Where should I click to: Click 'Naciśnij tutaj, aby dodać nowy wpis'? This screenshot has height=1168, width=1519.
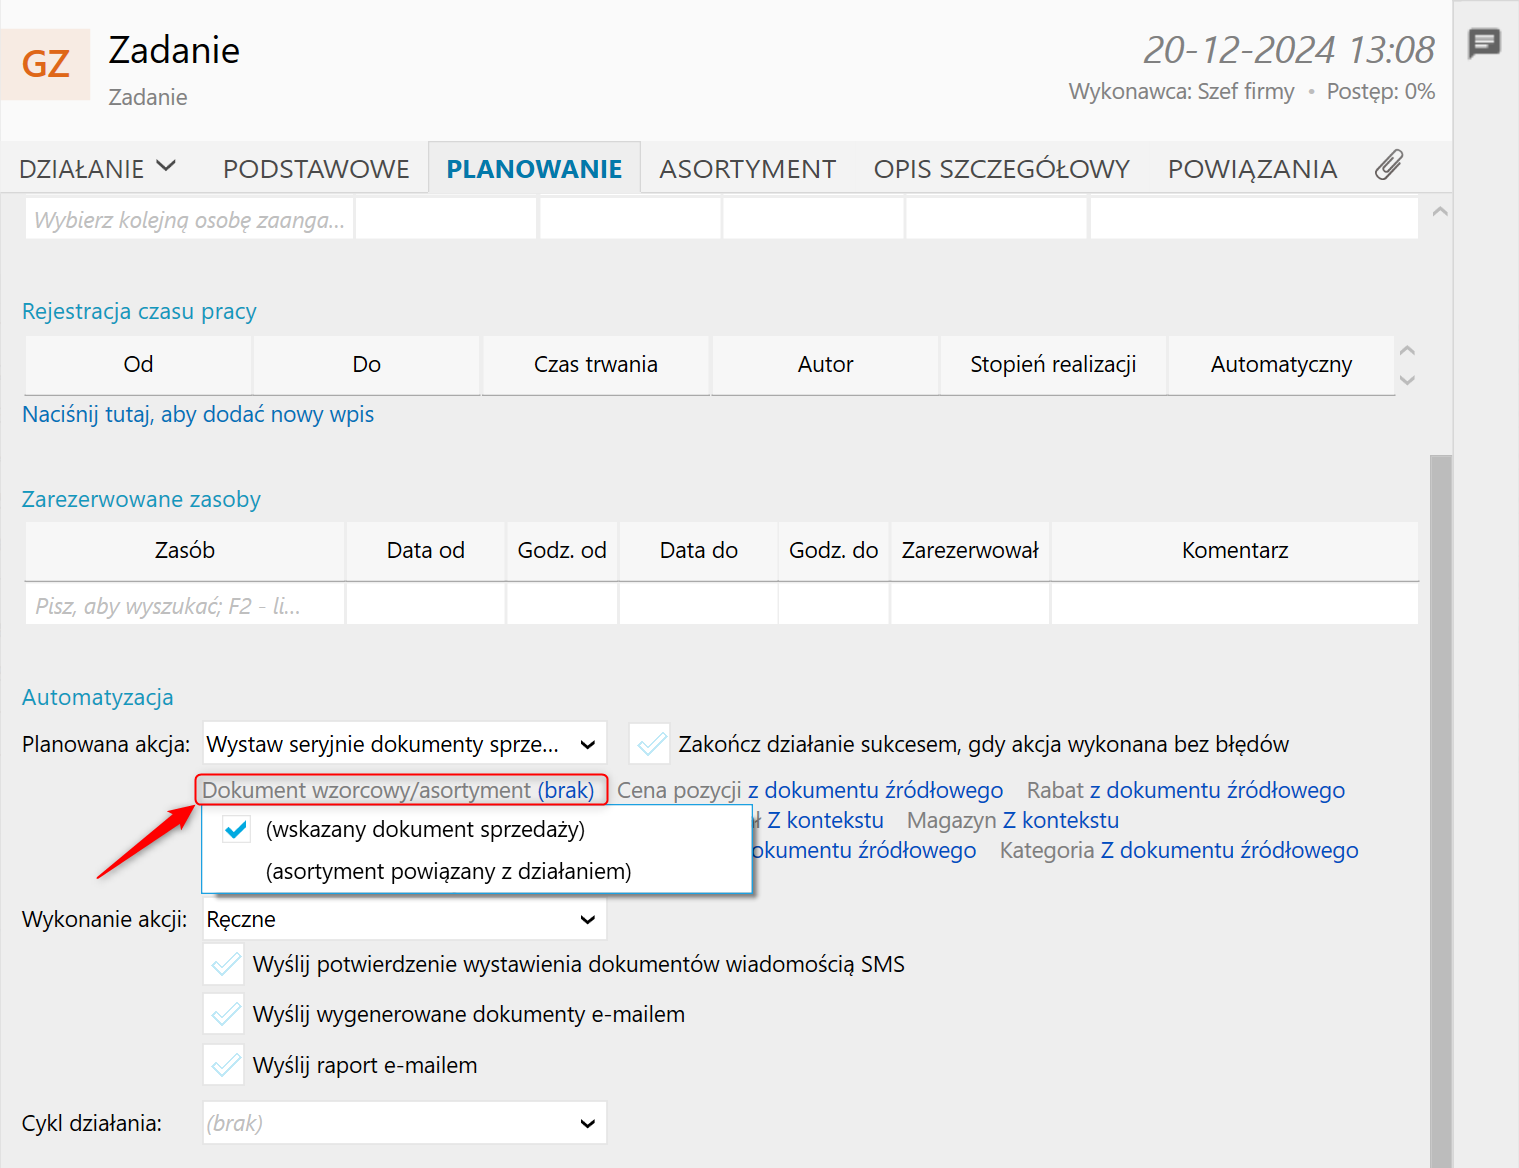pos(198,414)
